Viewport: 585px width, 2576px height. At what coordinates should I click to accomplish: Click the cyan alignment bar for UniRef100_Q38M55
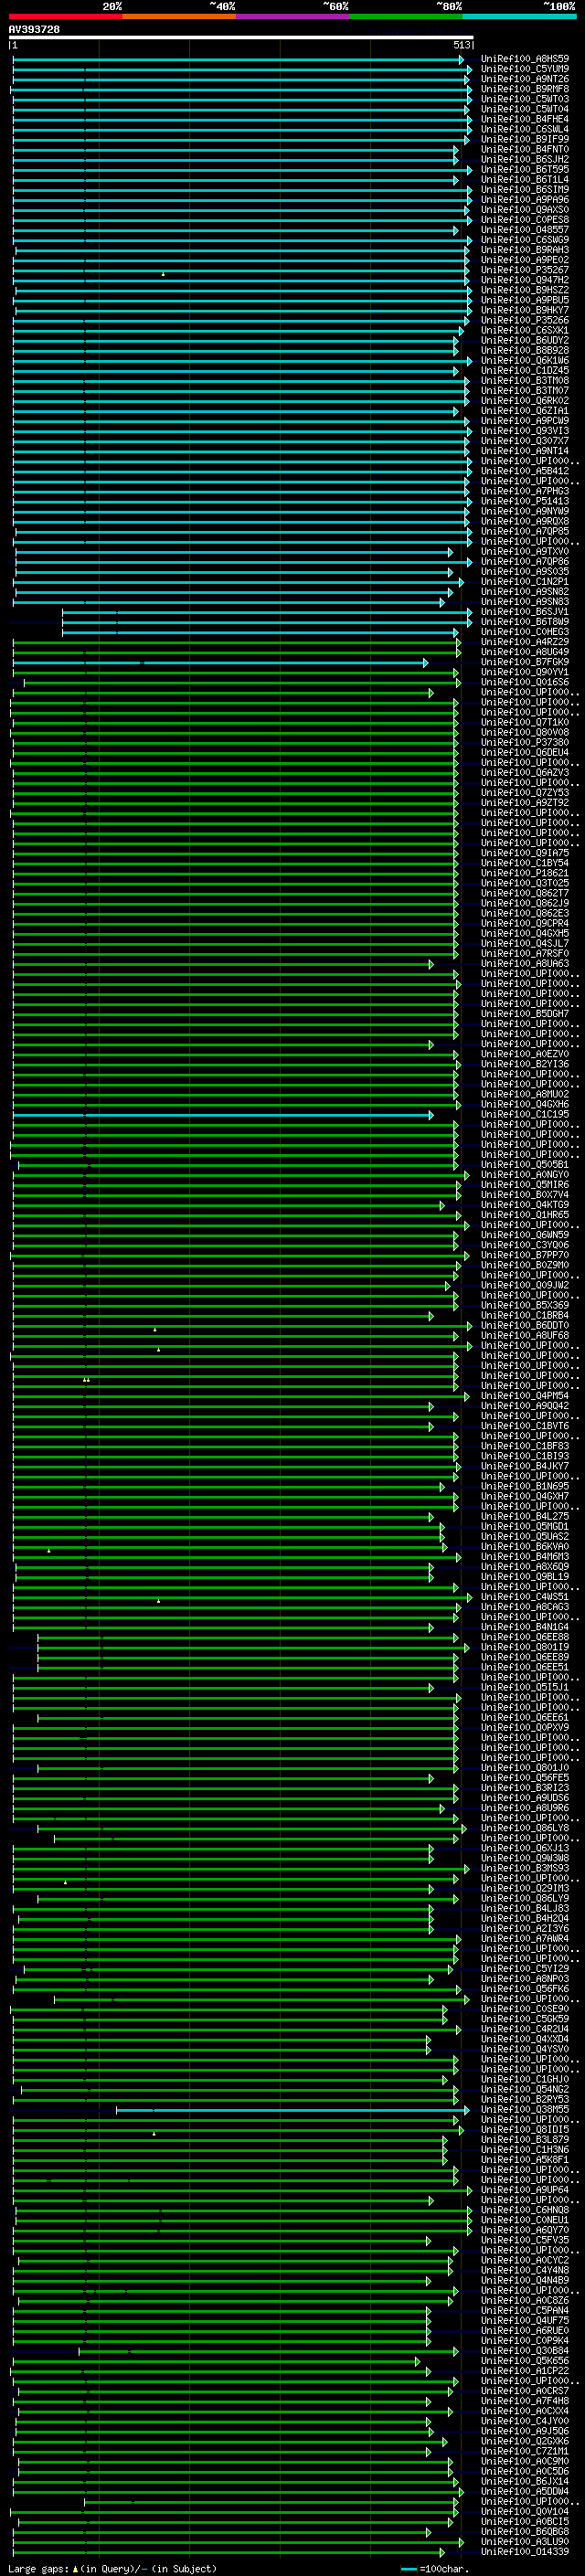[x=293, y=2109]
